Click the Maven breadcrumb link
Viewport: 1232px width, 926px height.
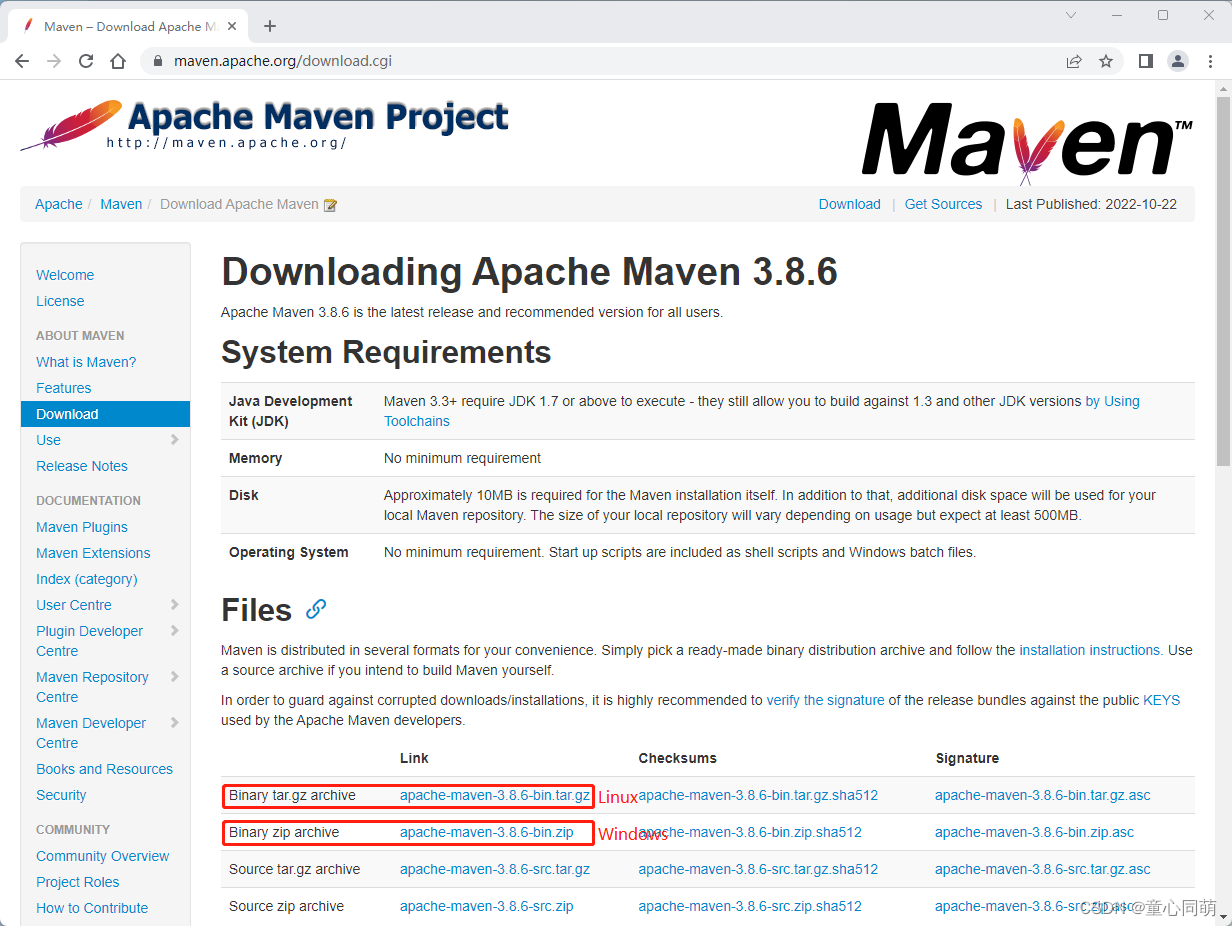click(121, 204)
